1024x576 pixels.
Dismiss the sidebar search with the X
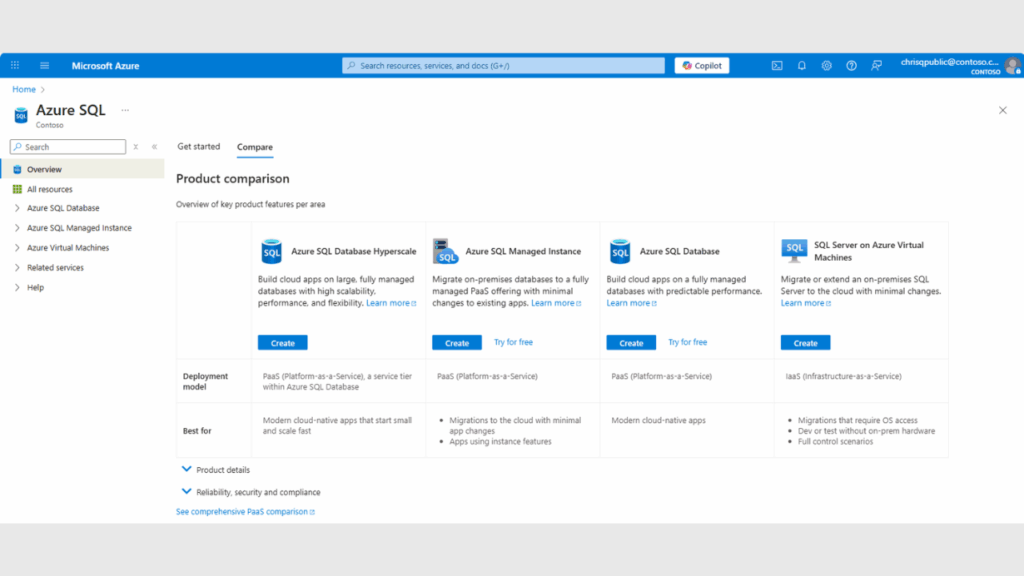click(137, 146)
